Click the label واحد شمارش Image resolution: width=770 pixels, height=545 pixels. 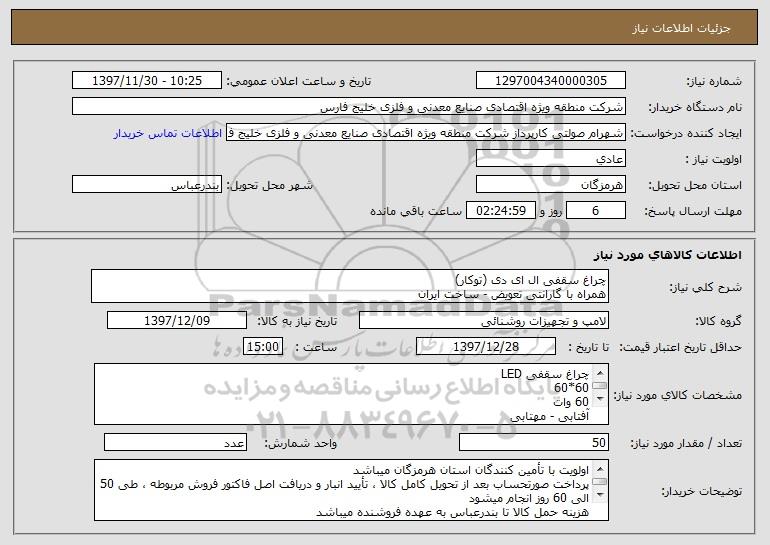tap(301, 443)
